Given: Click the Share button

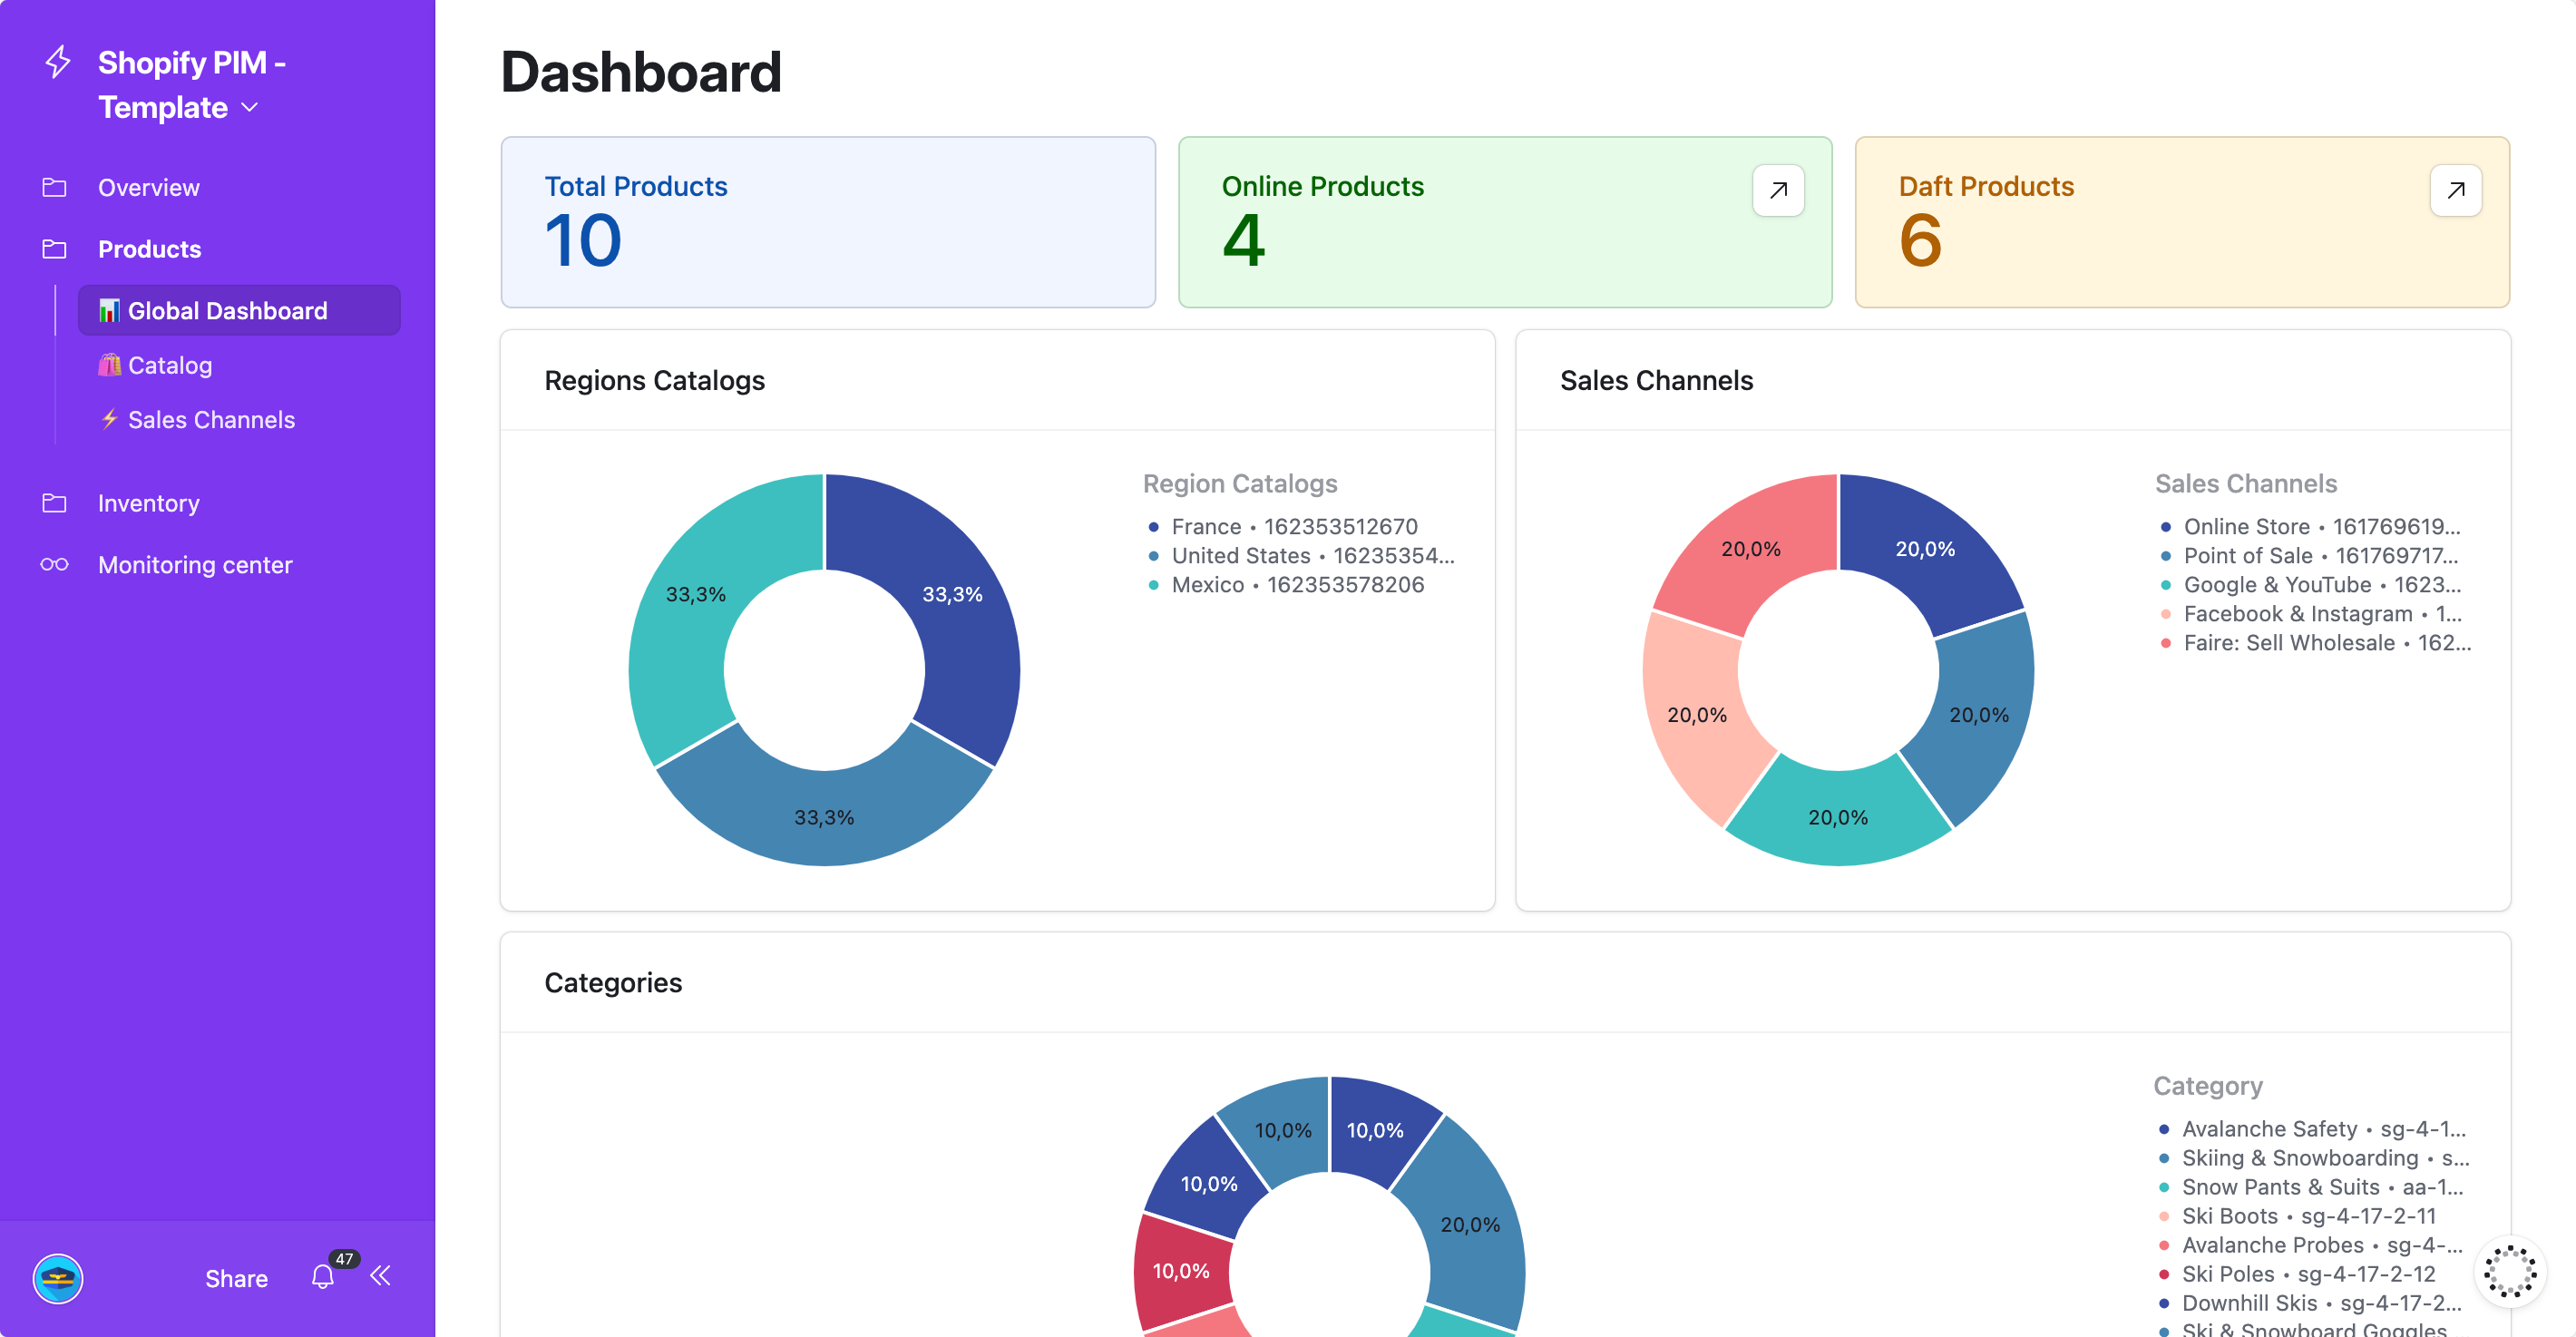Looking at the screenshot, I should tap(236, 1277).
